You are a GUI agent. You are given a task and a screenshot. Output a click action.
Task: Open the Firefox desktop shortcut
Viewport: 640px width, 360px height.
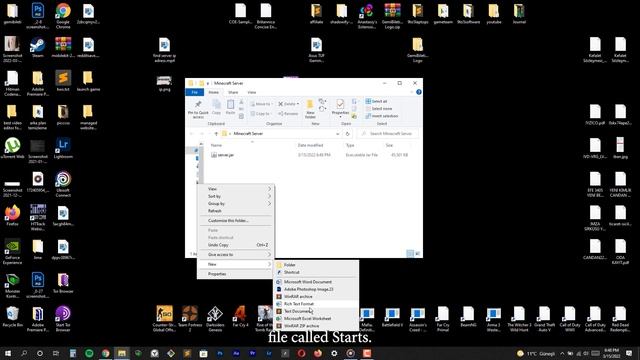[x=12, y=216]
